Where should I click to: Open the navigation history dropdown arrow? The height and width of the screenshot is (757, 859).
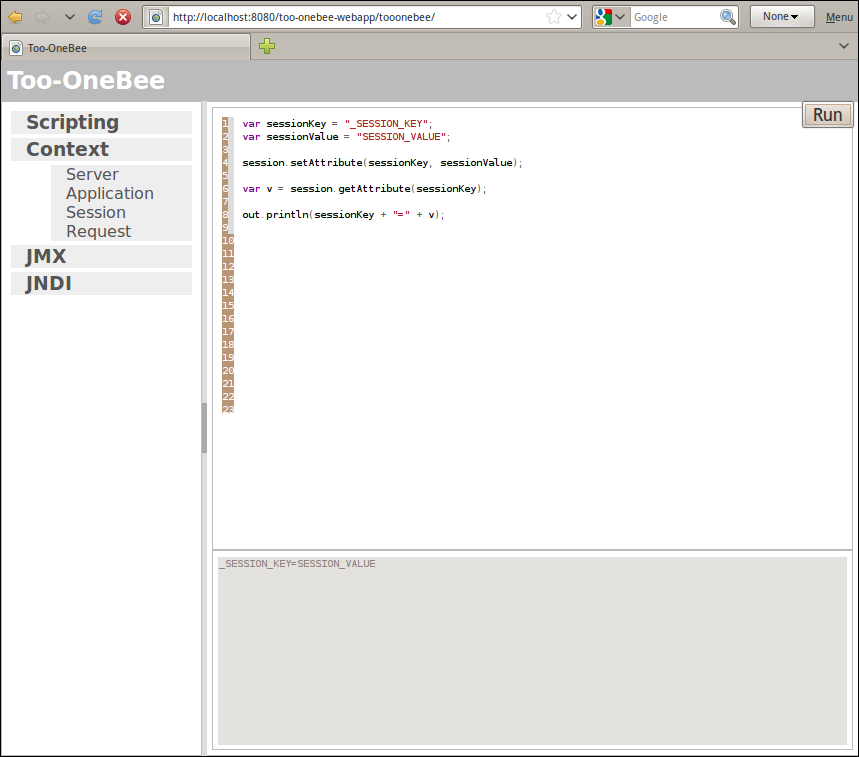[70, 17]
